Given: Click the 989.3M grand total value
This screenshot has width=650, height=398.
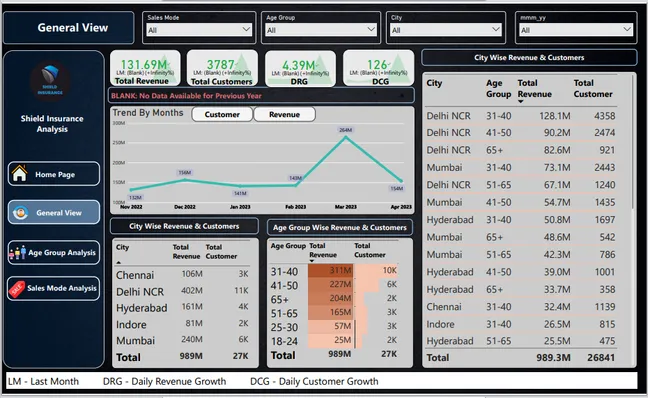Looking at the screenshot, I should pos(553,357).
